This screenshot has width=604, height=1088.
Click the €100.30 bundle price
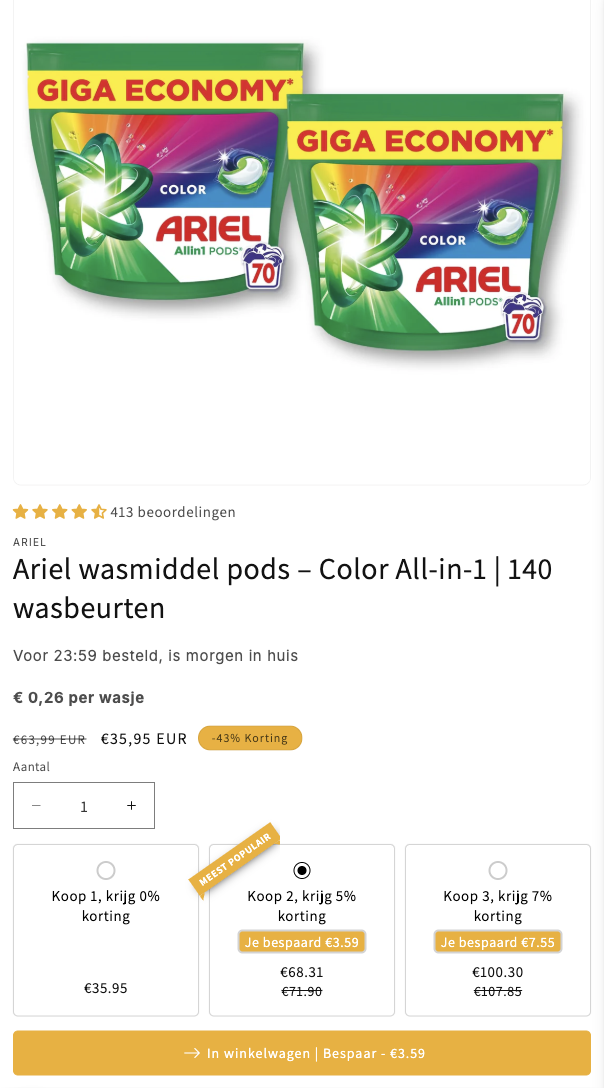pyautogui.click(x=498, y=972)
